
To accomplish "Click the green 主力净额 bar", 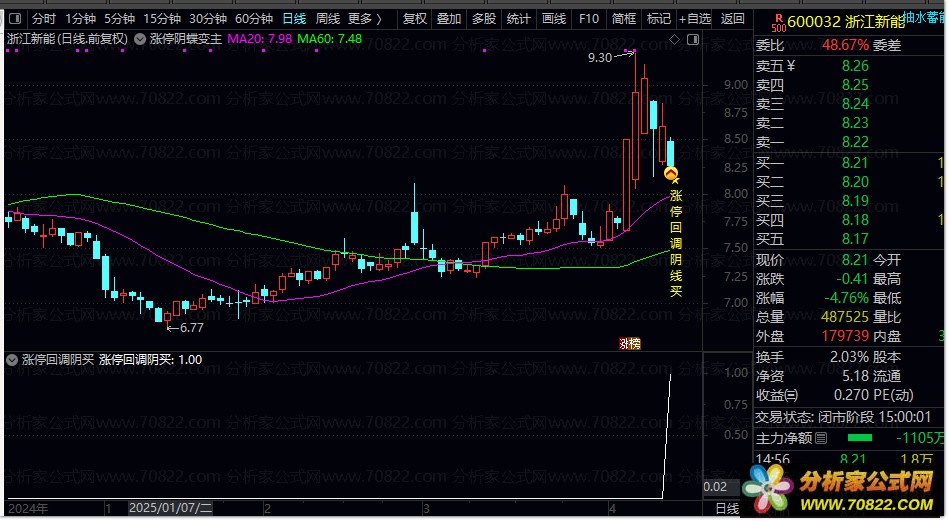I will click(x=860, y=438).
